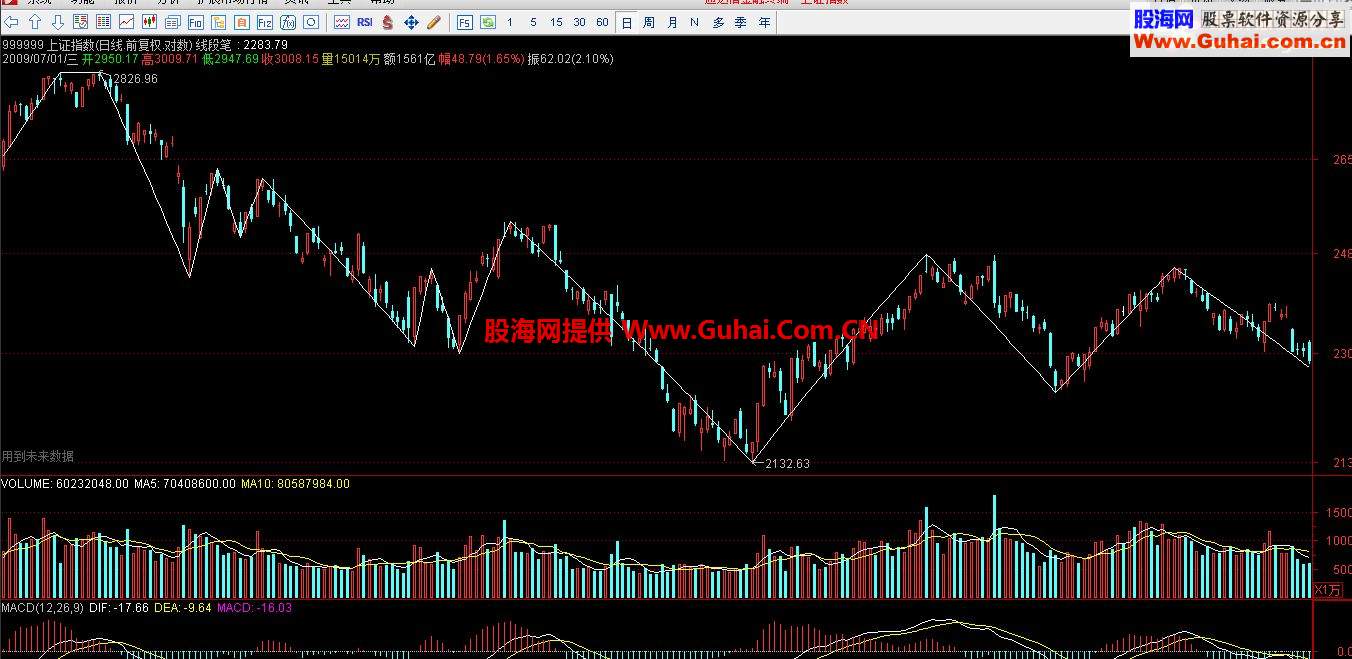The height and width of the screenshot is (659, 1352).
Task: Activate the four-way move cross icon
Action: (x=411, y=21)
